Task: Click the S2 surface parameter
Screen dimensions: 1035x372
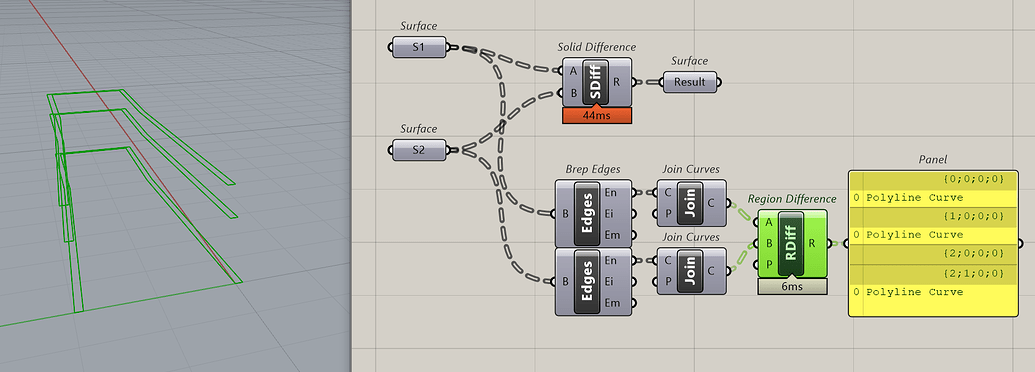Action: pos(418,150)
